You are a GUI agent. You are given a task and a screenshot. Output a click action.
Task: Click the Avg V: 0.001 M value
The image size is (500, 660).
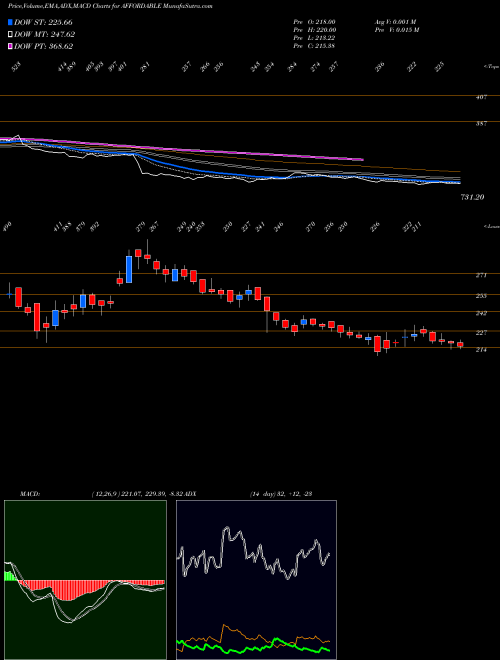point(395,22)
